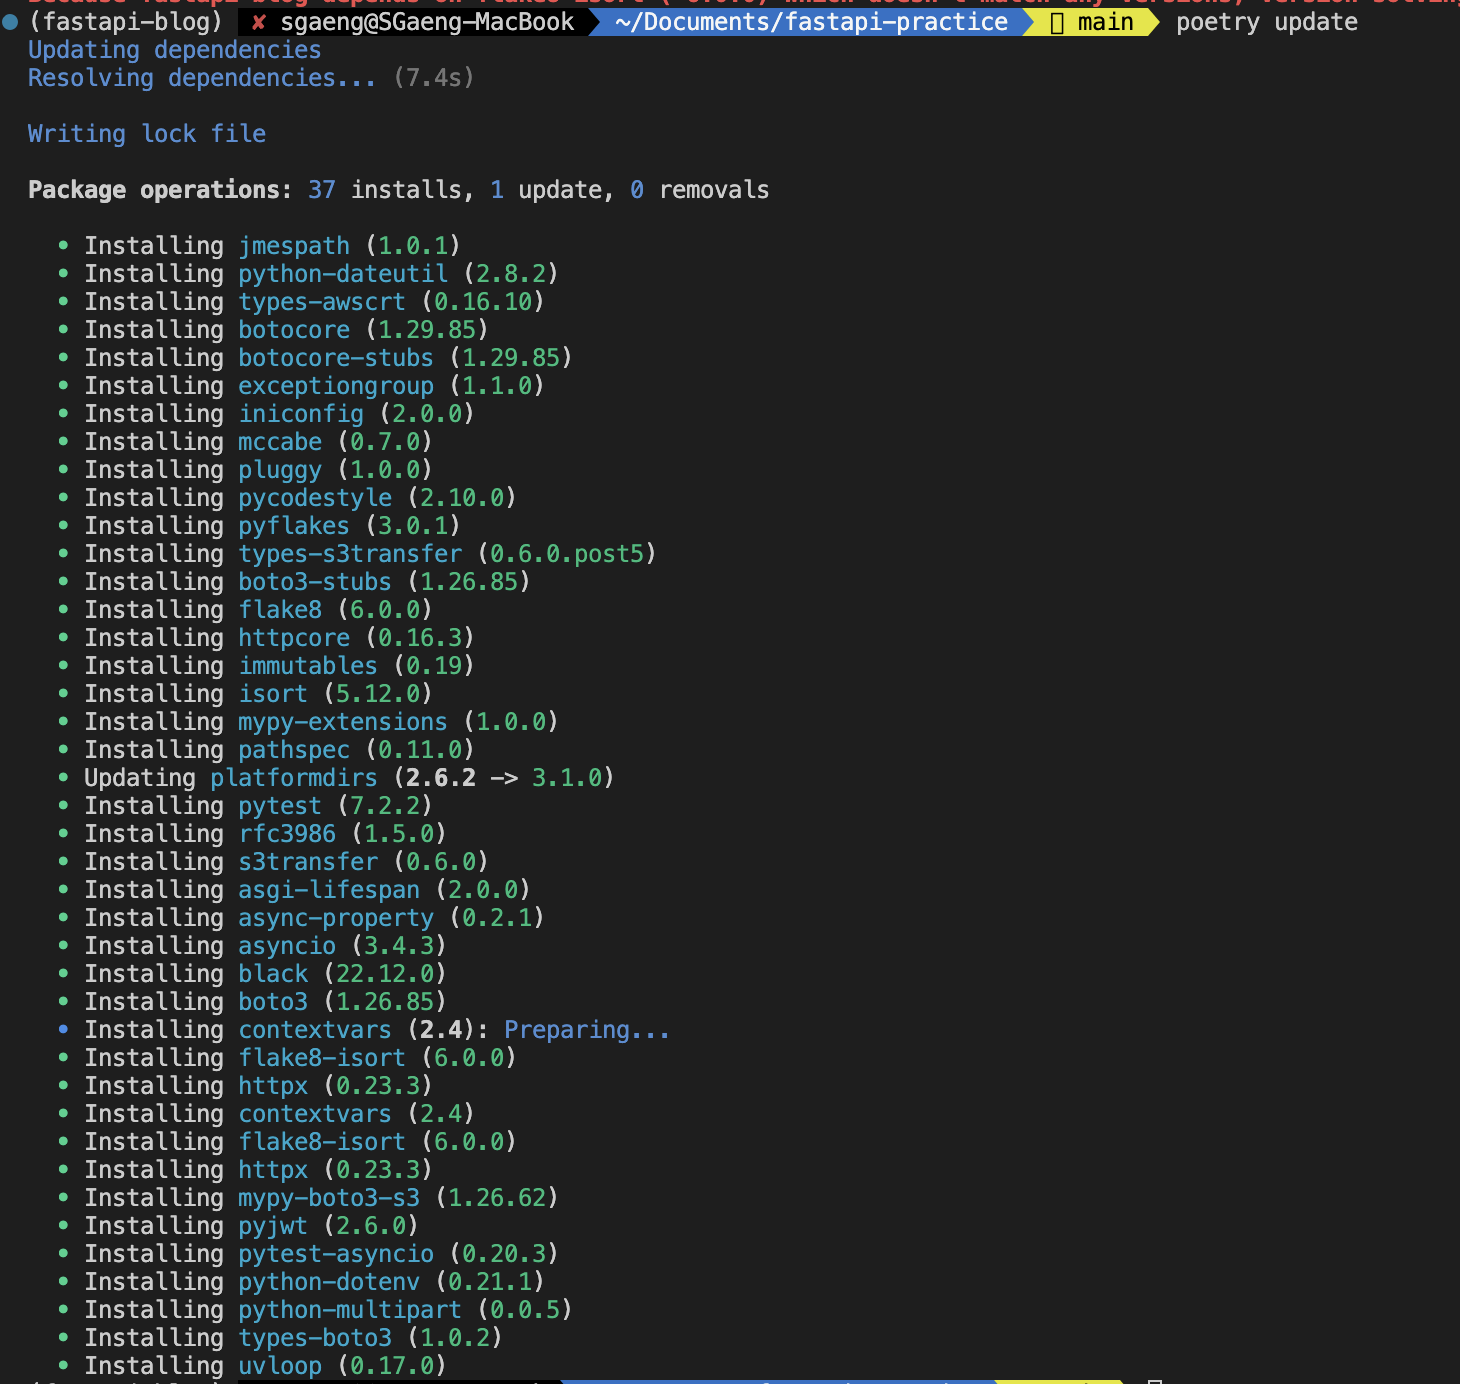Click the isort (5.12.0) package name
Image resolution: width=1460 pixels, height=1384 pixels.
tap(273, 694)
